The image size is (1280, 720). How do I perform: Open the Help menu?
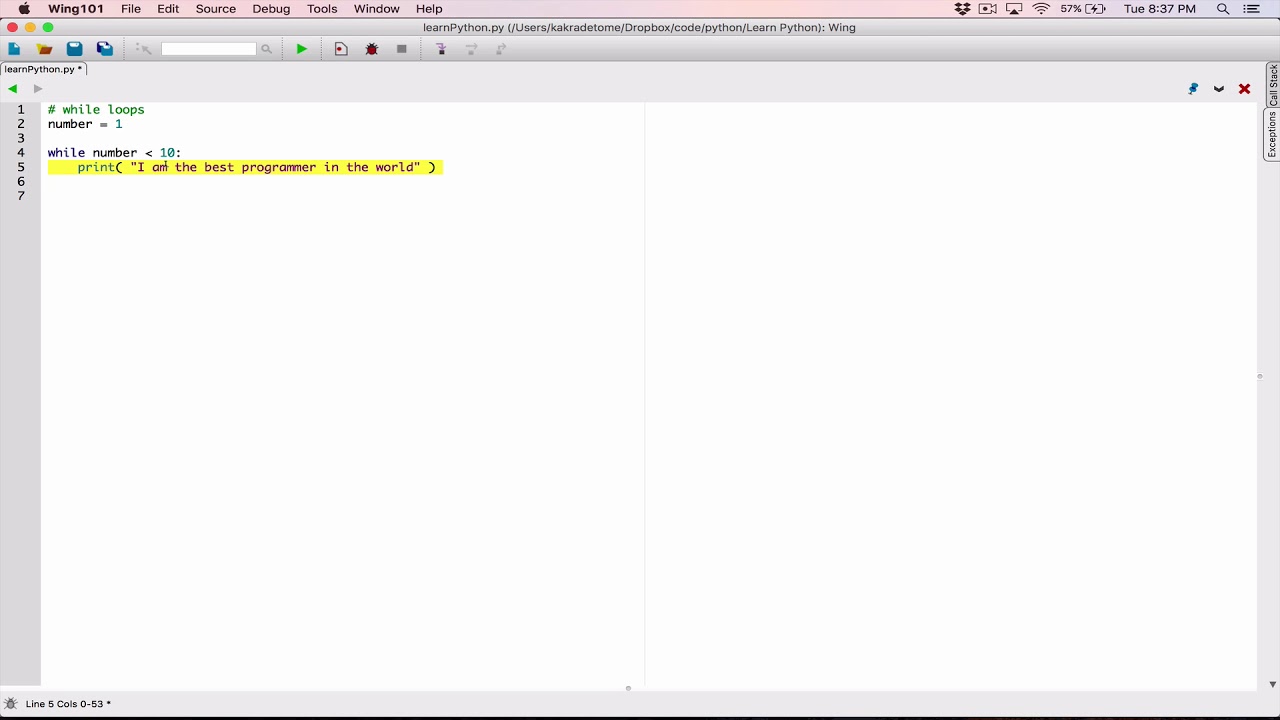[x=429, y=9]
